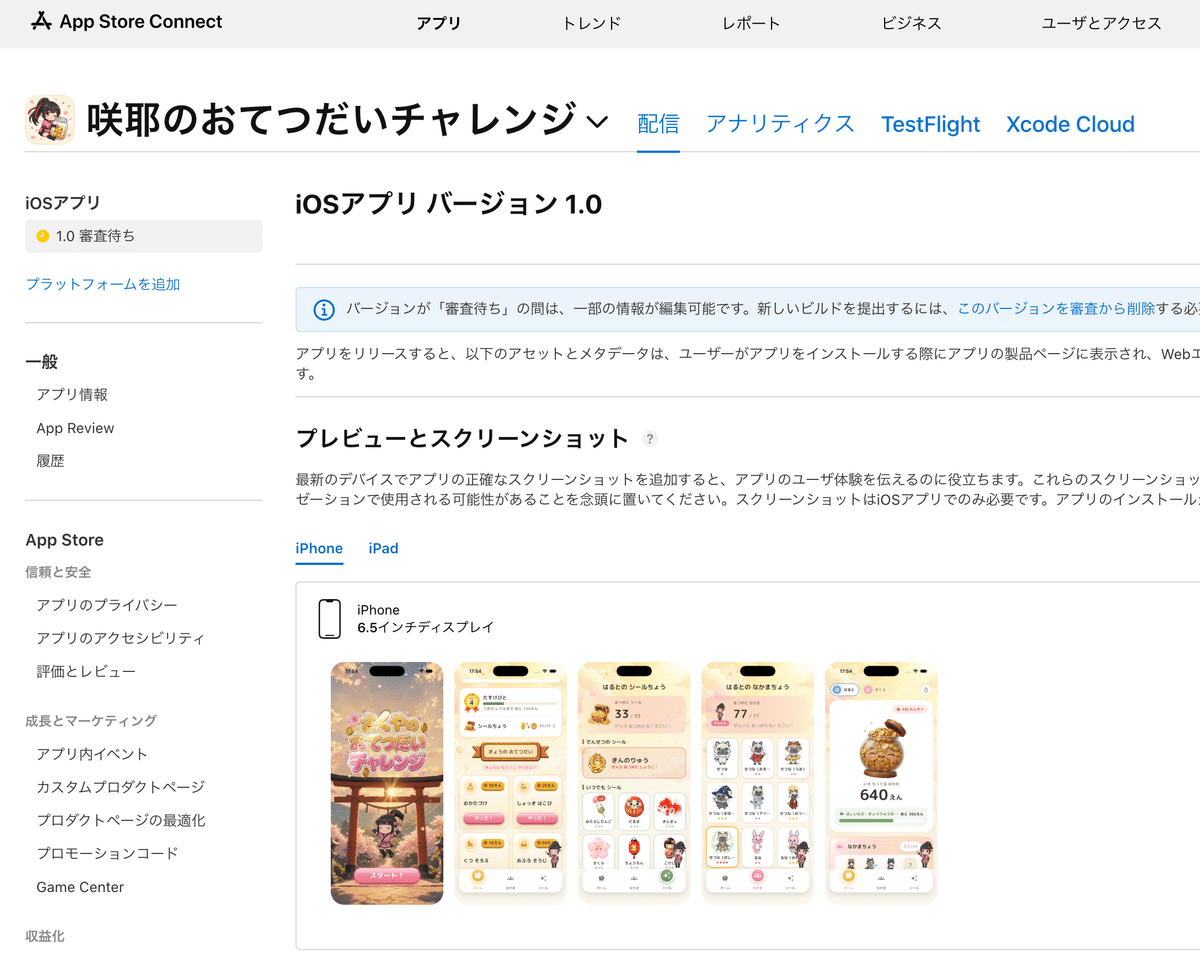
Task: Click the iPhone device outline icon
Action: (x=329, y=619)
